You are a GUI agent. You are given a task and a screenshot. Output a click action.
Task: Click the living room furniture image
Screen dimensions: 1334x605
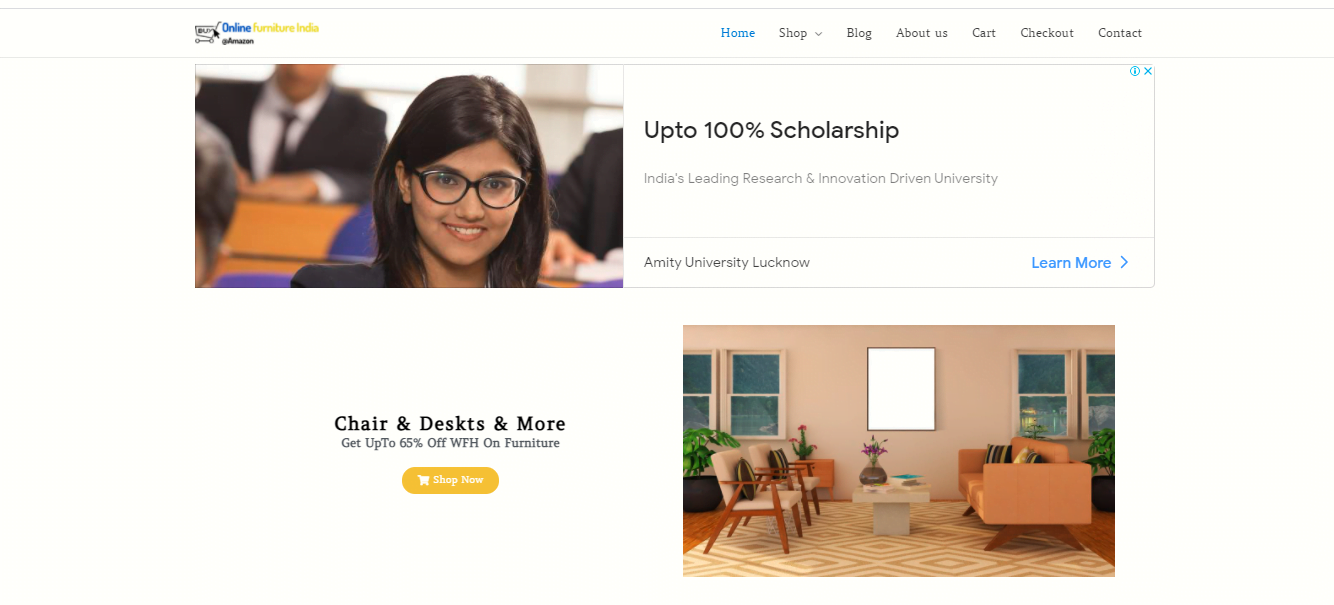click(899, 451)
